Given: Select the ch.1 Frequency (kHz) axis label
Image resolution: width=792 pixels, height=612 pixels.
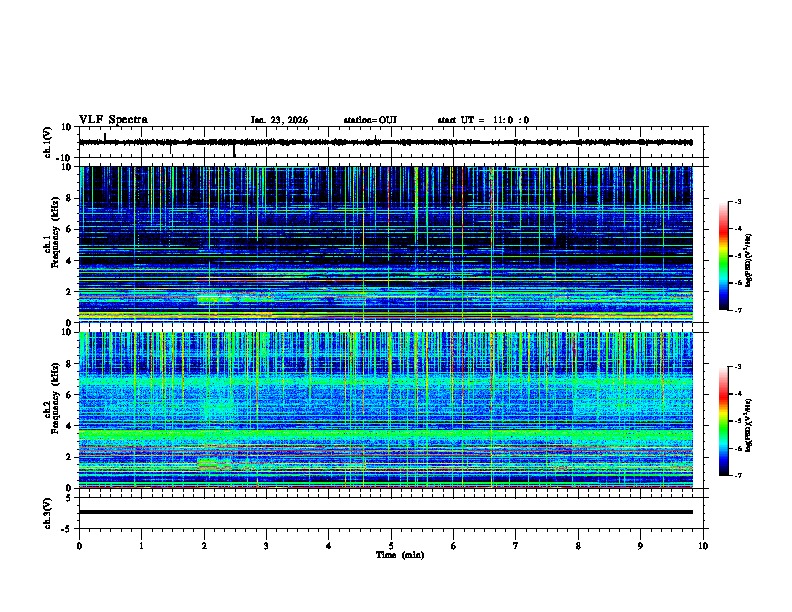Looking at the screenshot, I should point(52,232).
